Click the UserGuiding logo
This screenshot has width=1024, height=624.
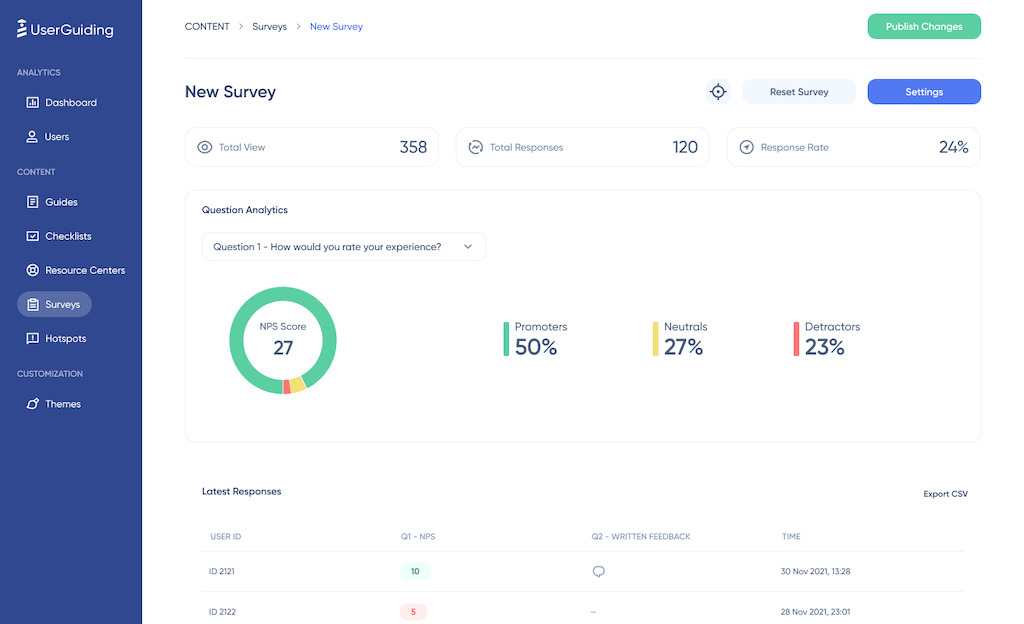coord(63,29)
